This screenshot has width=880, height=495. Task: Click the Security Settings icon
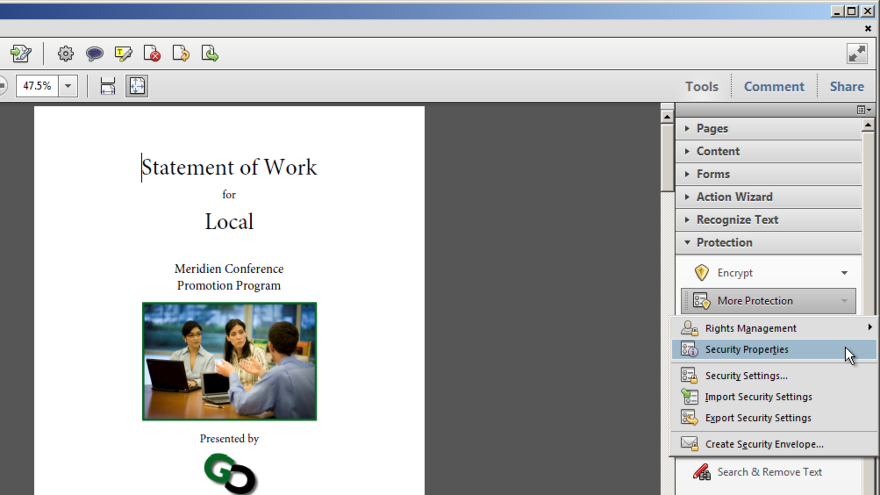click(689, 375)
